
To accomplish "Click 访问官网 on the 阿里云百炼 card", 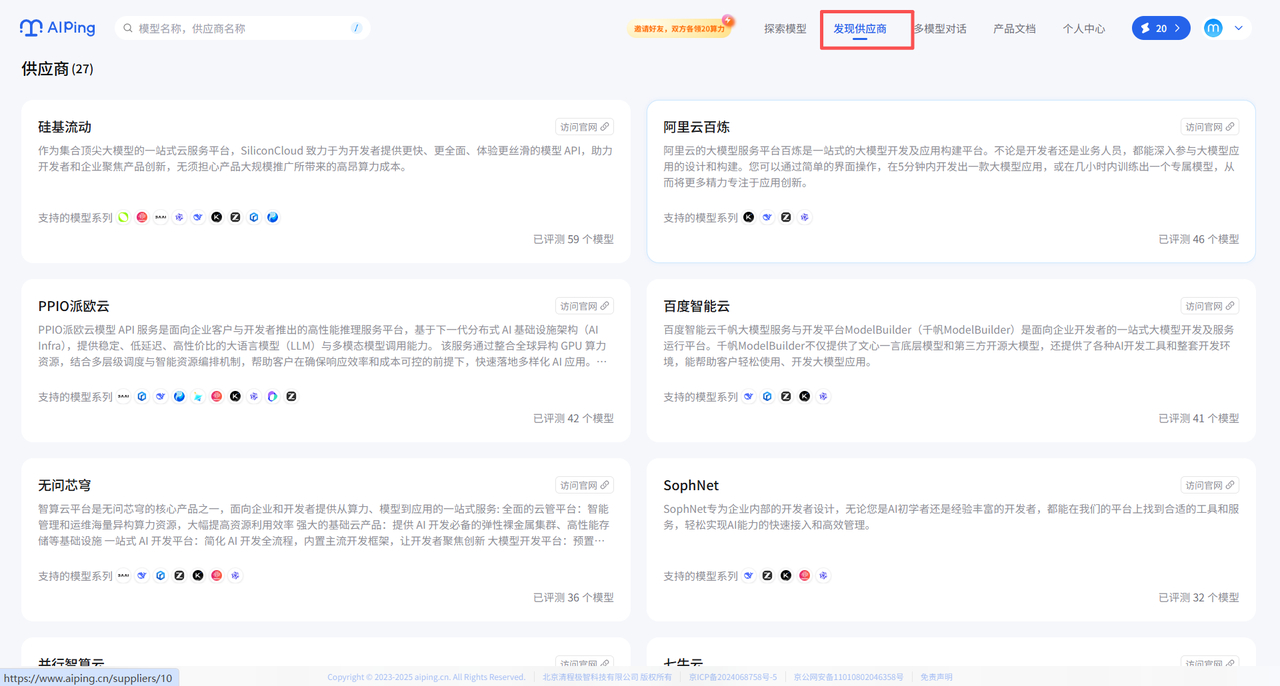I will (1210, 127).
